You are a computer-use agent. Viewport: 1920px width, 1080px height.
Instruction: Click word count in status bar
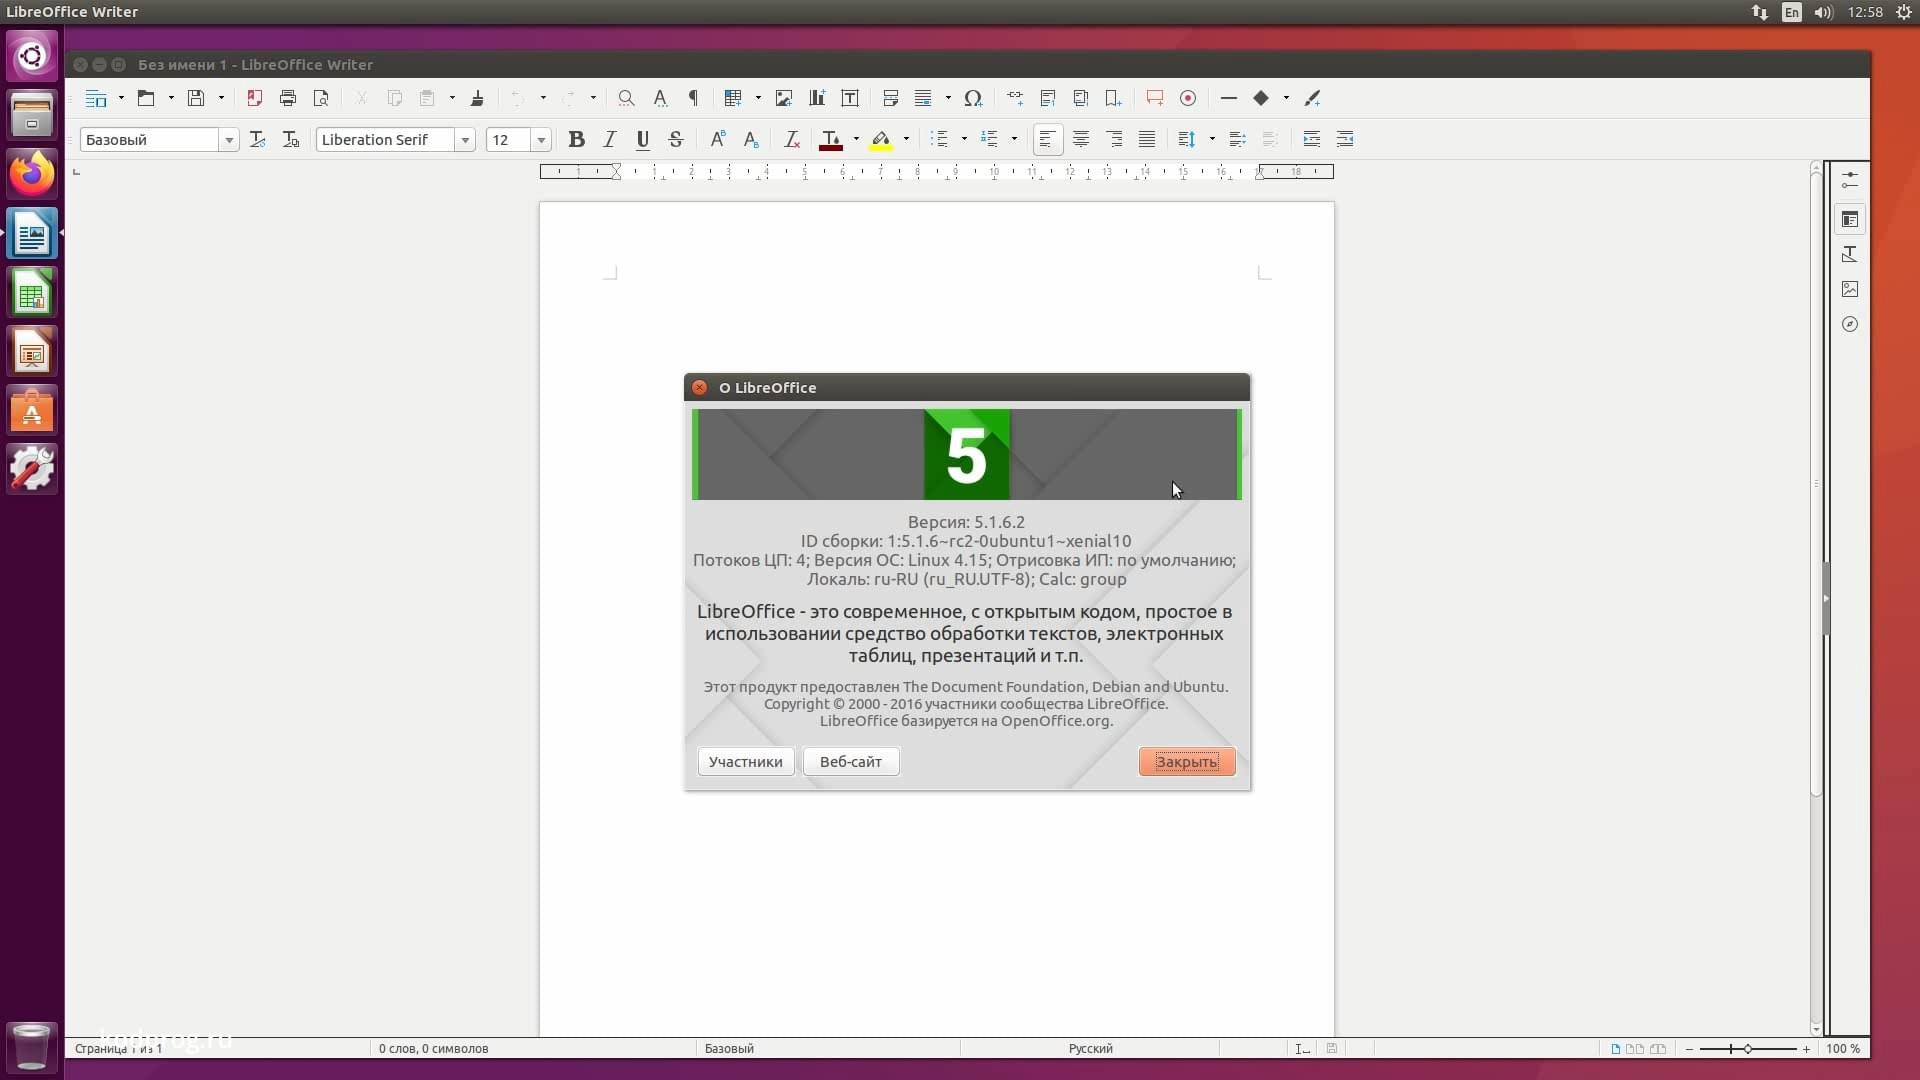433,1049
